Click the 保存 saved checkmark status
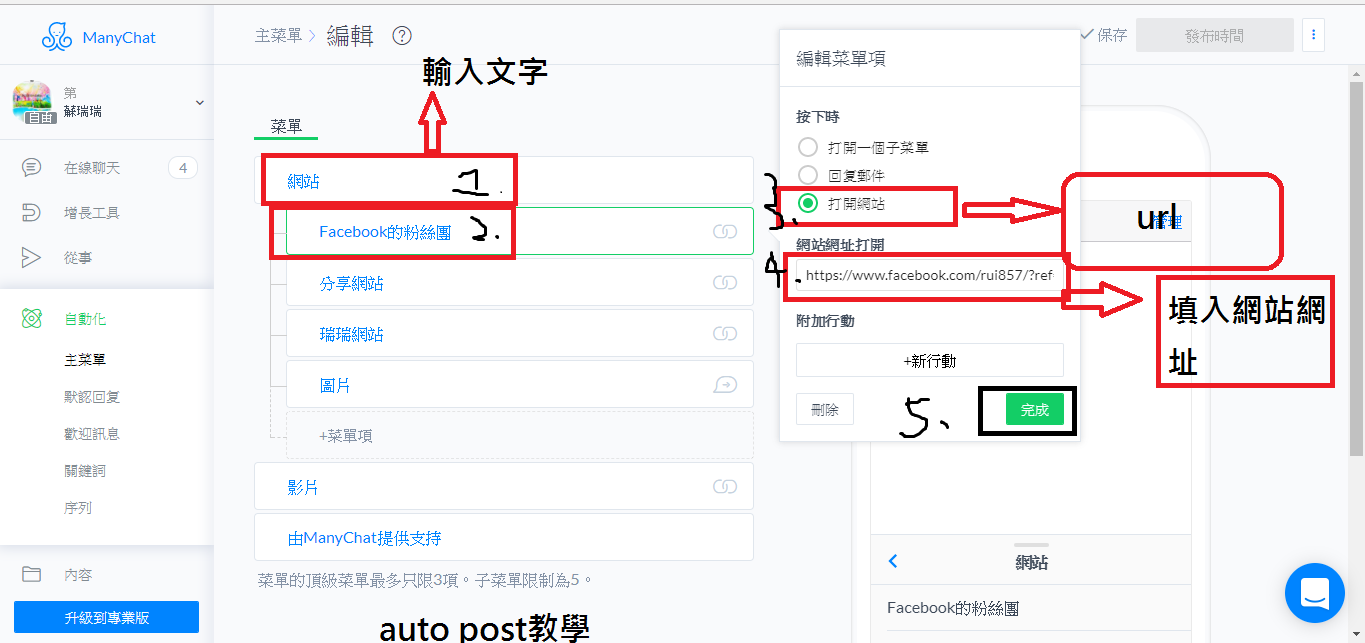The width and height of the screenshot is (1365, 643). click(1104, 35)
